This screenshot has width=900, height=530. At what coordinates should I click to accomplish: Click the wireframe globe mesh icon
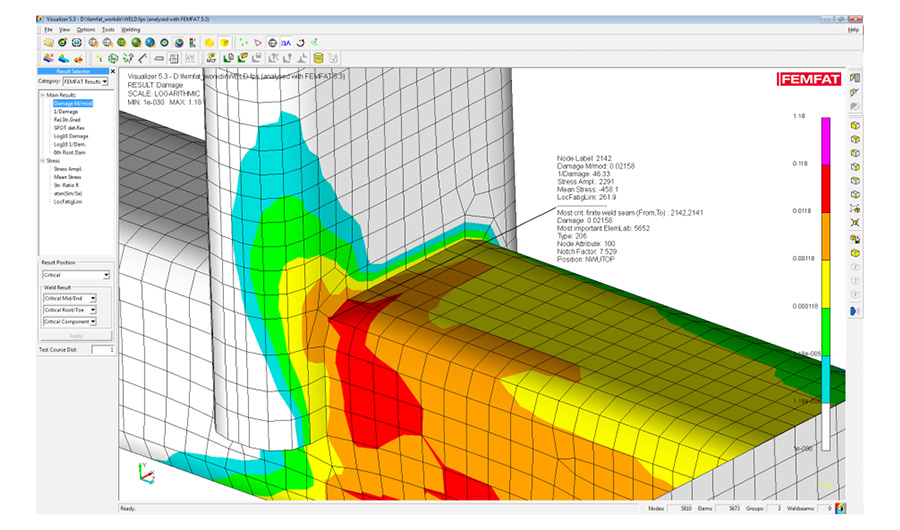(272, 42)
